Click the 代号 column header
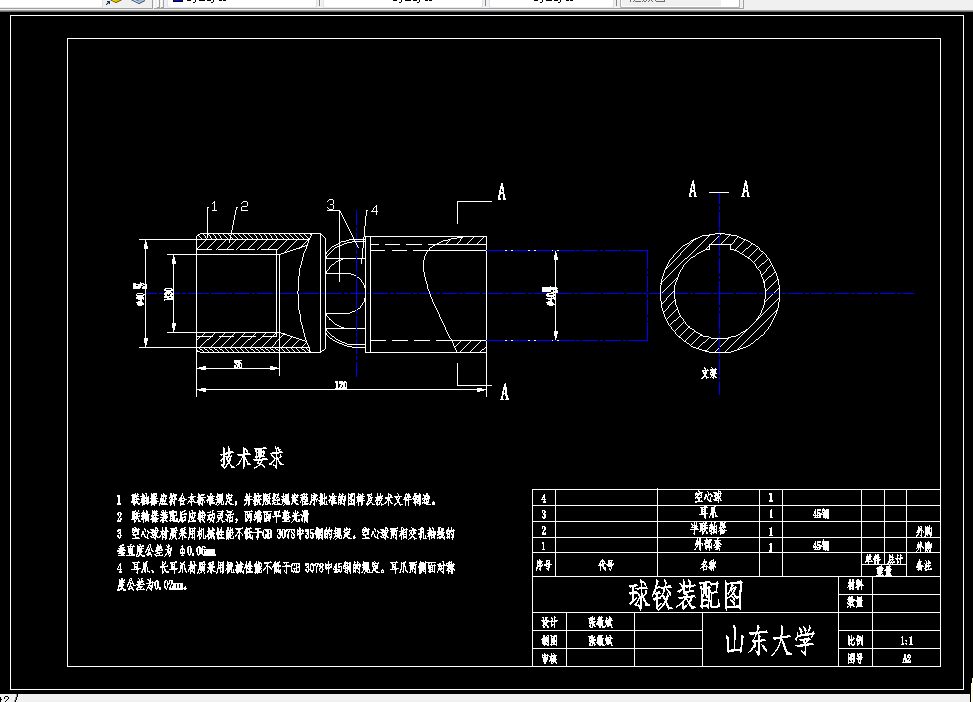 [606, 565]
